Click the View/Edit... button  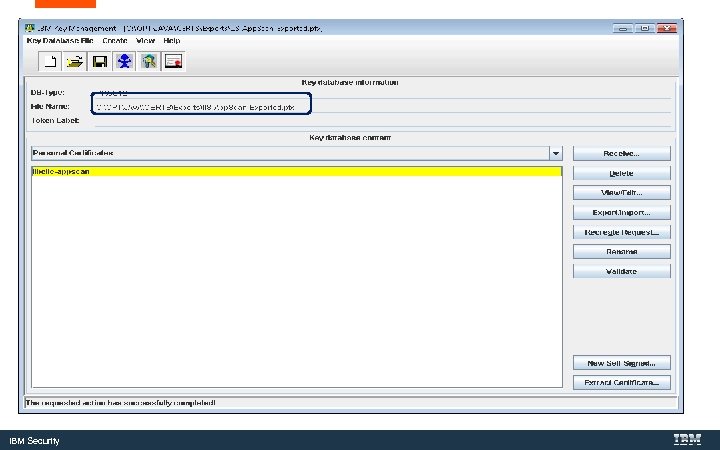point(621,192)
